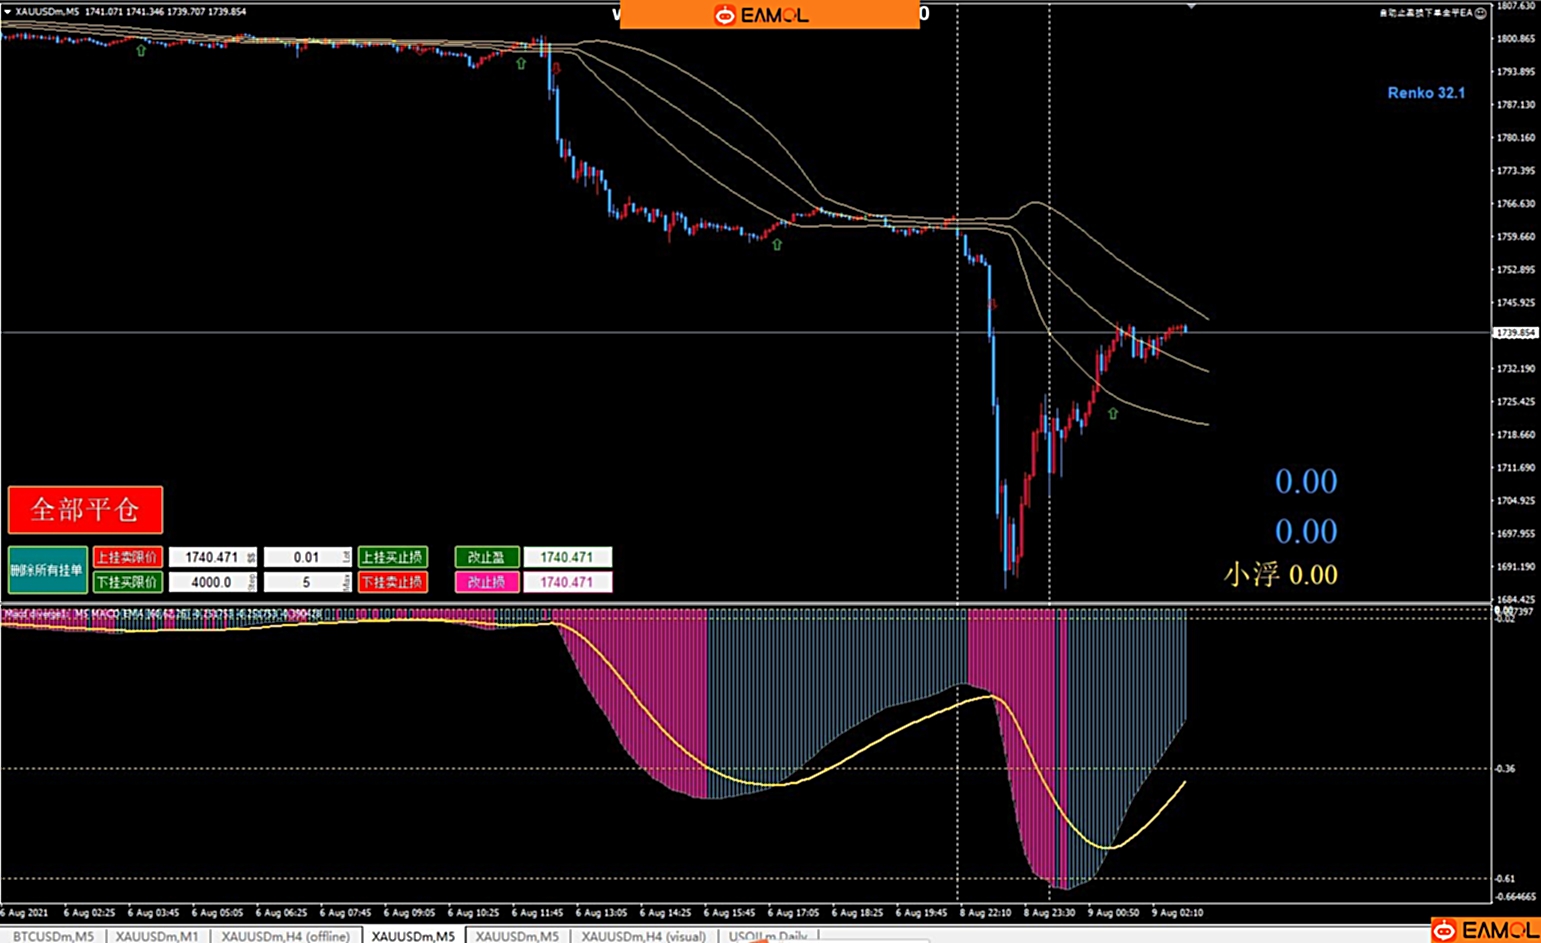Click the green arrow near 6 Aug 17:05
The height and width of the screenshot is (943, 1541).
click(777, 244)
